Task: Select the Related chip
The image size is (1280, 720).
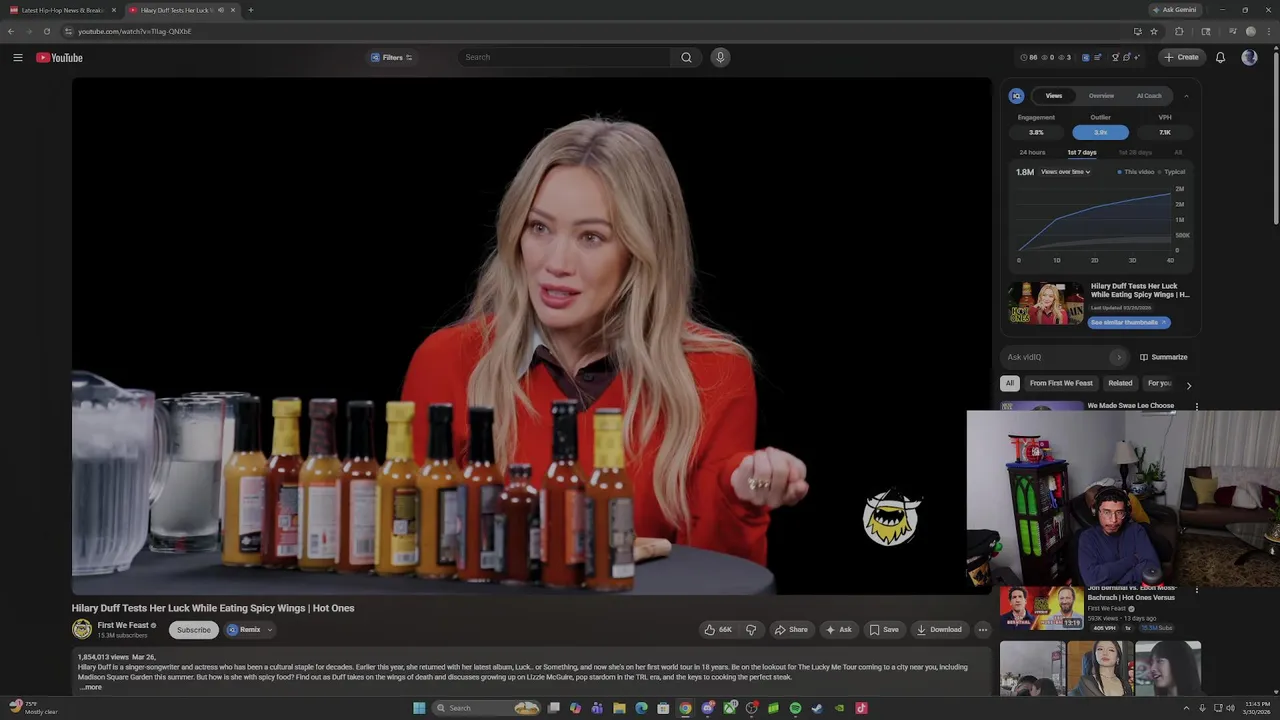Action: [1120, 383]
